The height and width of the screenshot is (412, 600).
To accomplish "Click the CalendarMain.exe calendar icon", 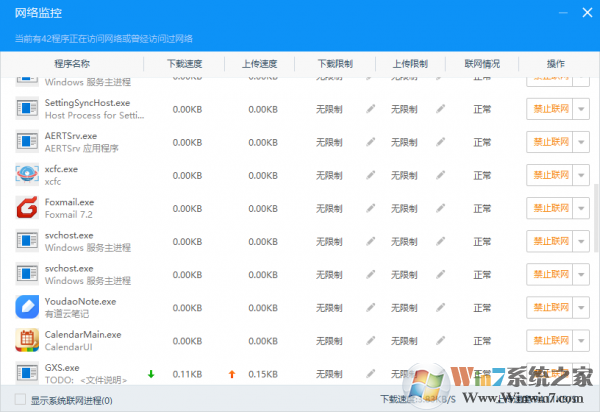I will [x=27, y=340].
